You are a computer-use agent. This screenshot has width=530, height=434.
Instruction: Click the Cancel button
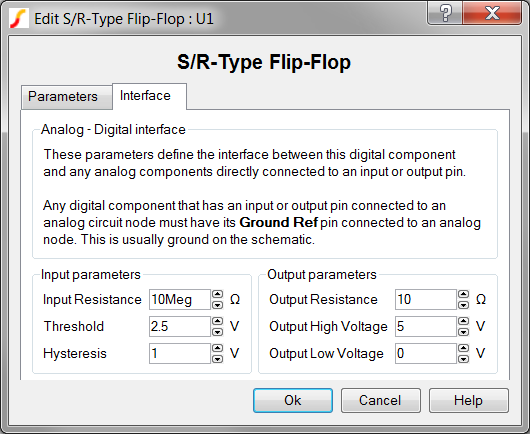381,401
